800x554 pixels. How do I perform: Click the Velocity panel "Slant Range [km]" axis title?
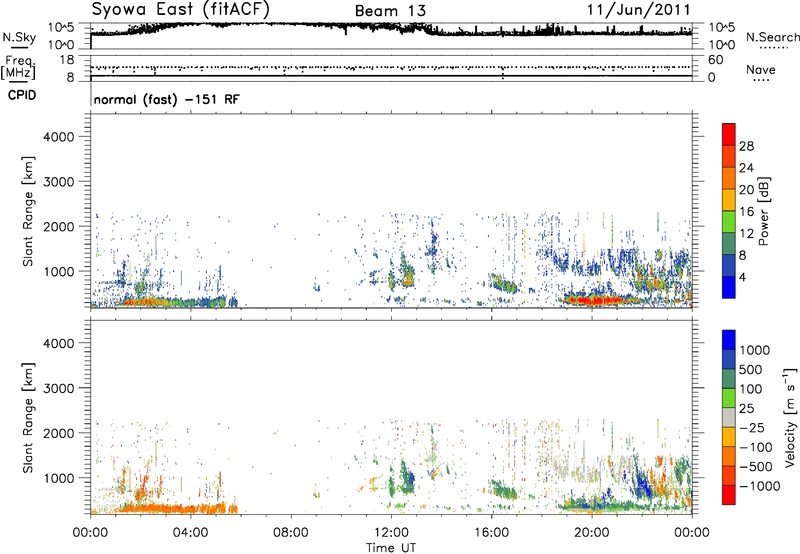click(28, 418)
